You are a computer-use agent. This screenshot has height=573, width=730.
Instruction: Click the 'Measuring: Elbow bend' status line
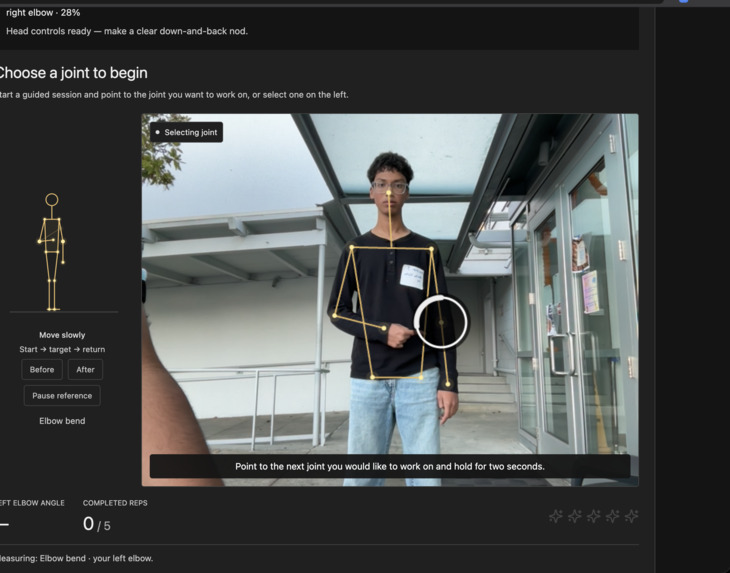pos(76,559)
